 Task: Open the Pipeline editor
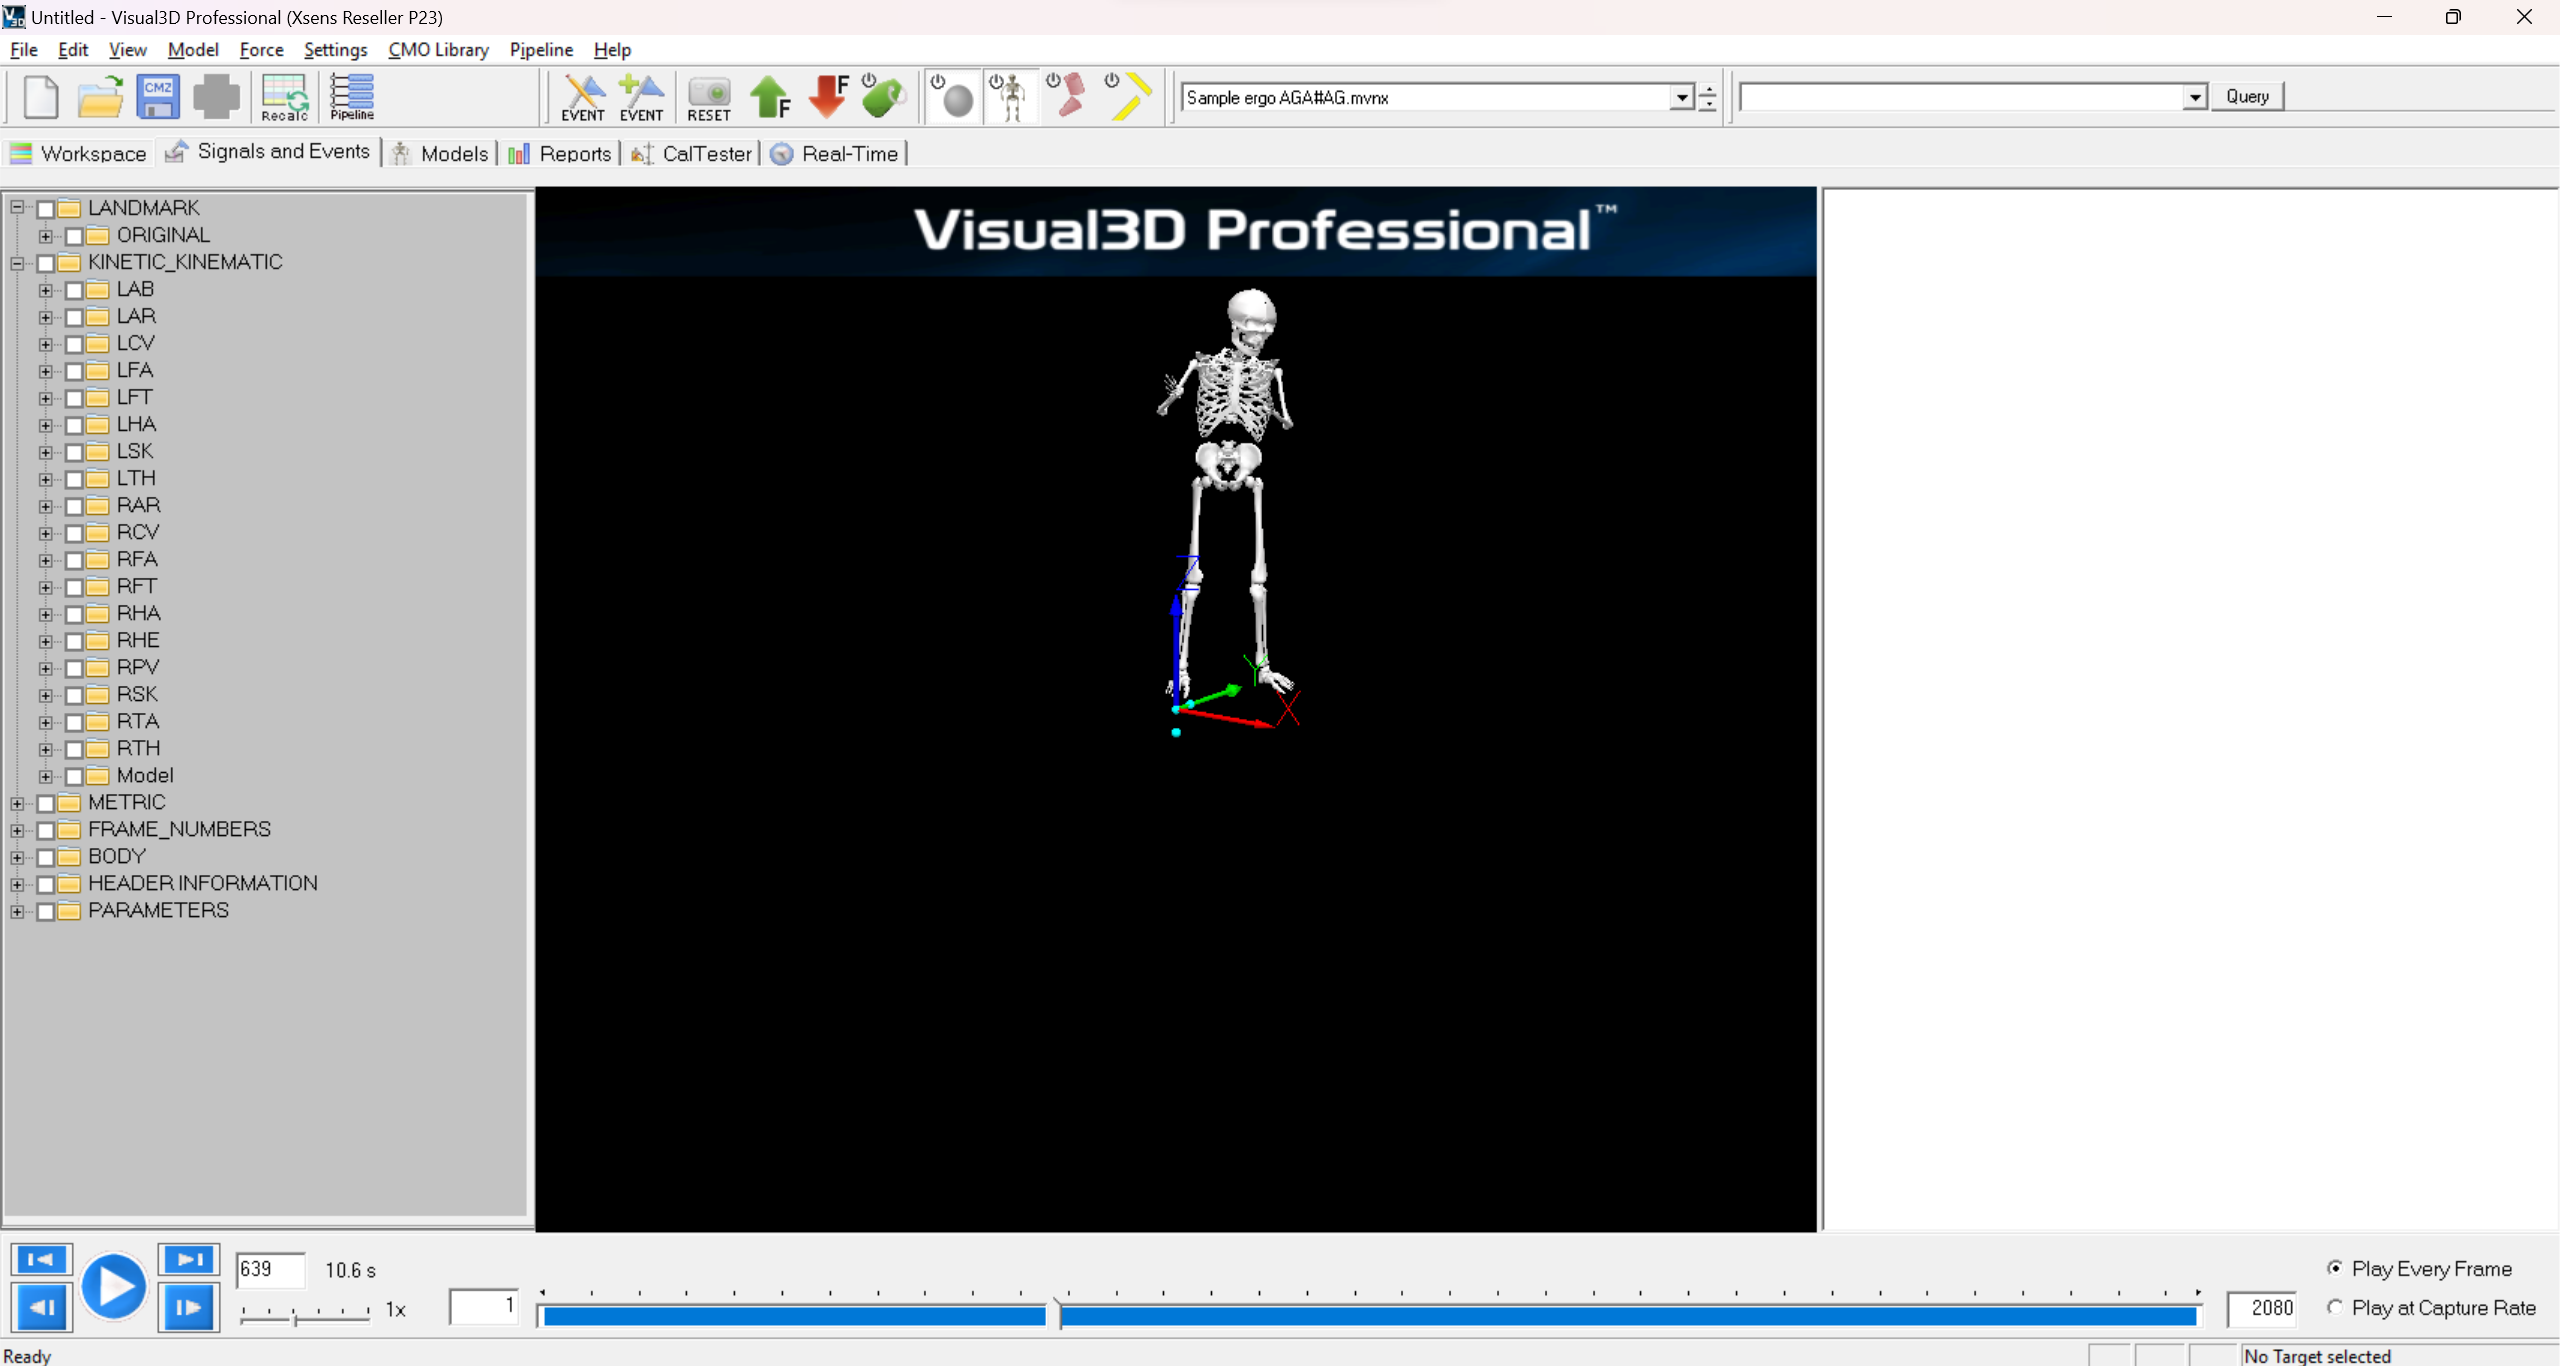coord(349,97)
